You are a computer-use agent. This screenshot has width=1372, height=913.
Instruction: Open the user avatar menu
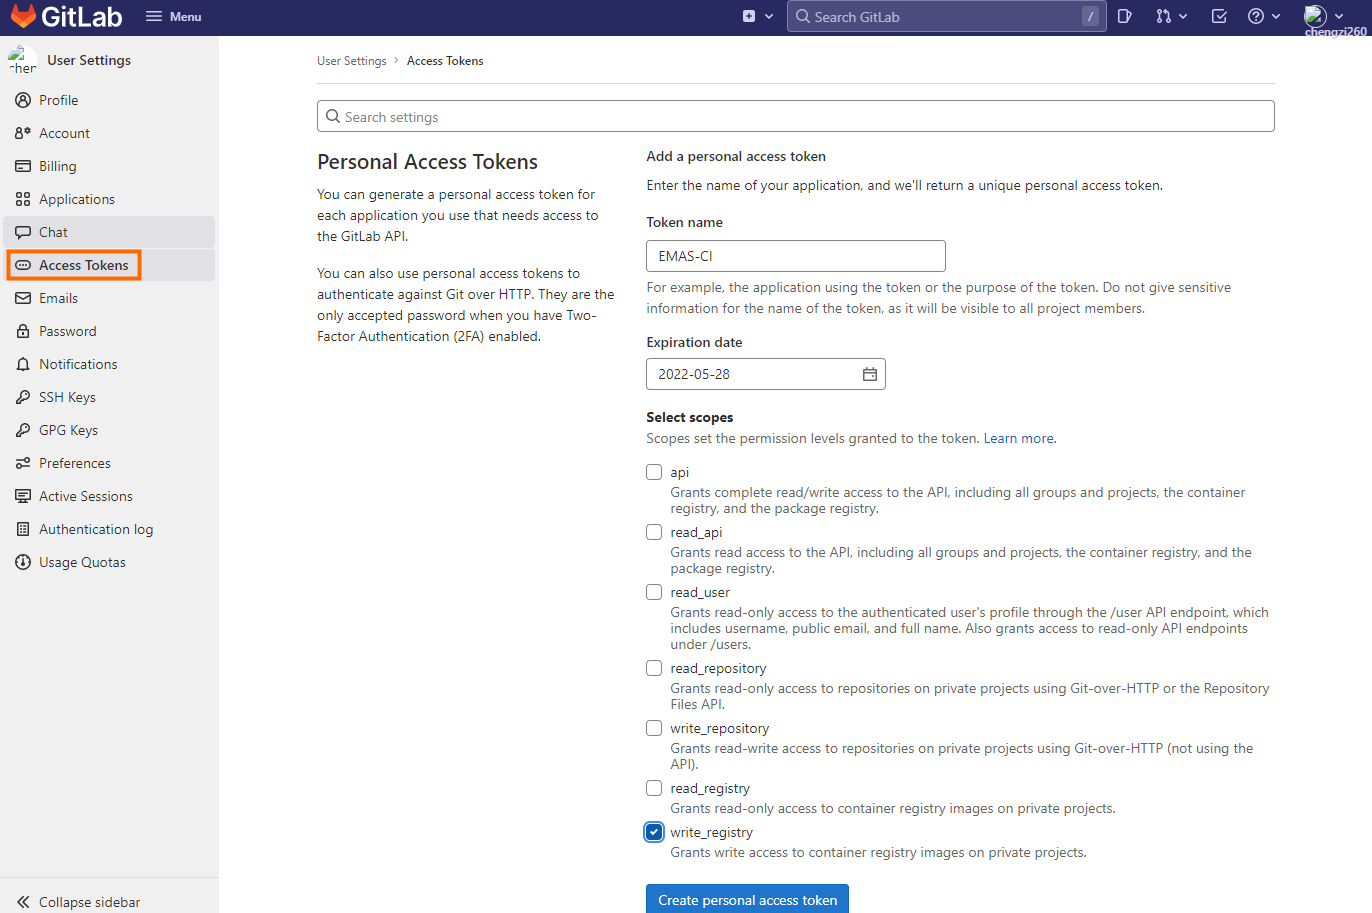pyautogui.click(x=1315, y=16)
